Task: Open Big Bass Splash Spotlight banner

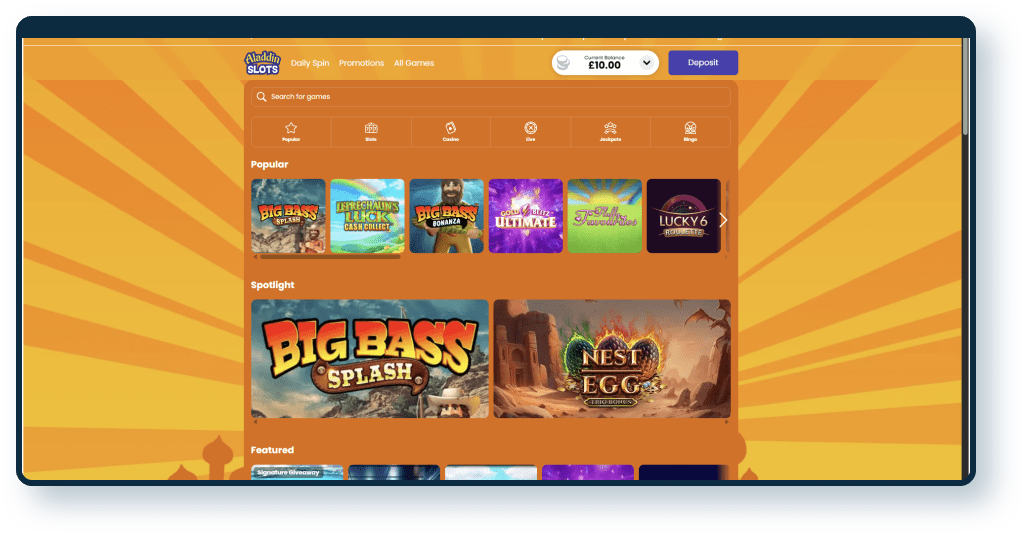Action: pyautogui.click(x=370, y=358)
